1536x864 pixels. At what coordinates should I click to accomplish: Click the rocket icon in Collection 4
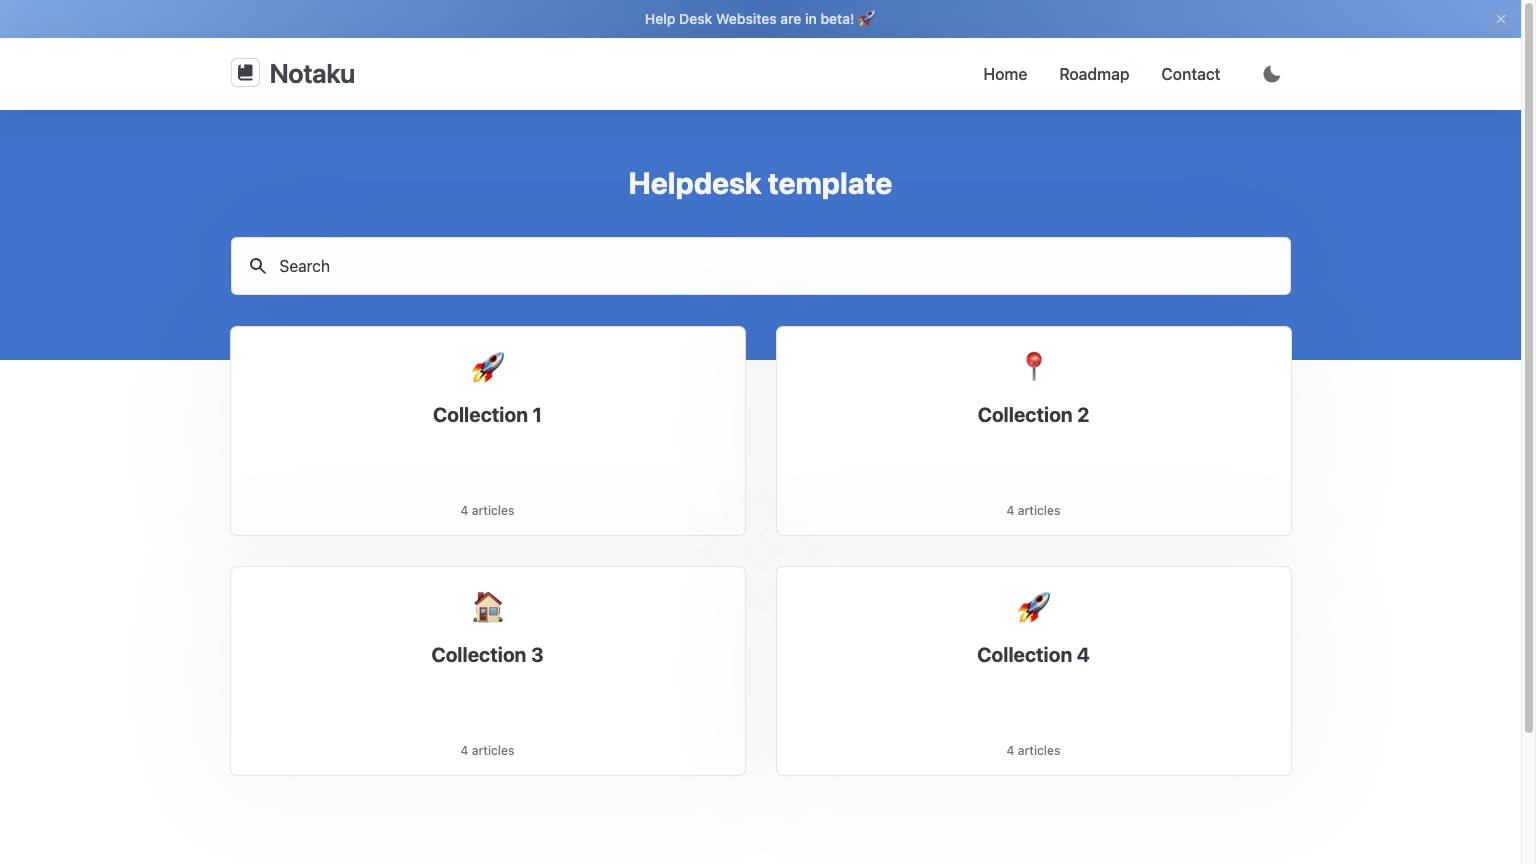pos(1034,607)
